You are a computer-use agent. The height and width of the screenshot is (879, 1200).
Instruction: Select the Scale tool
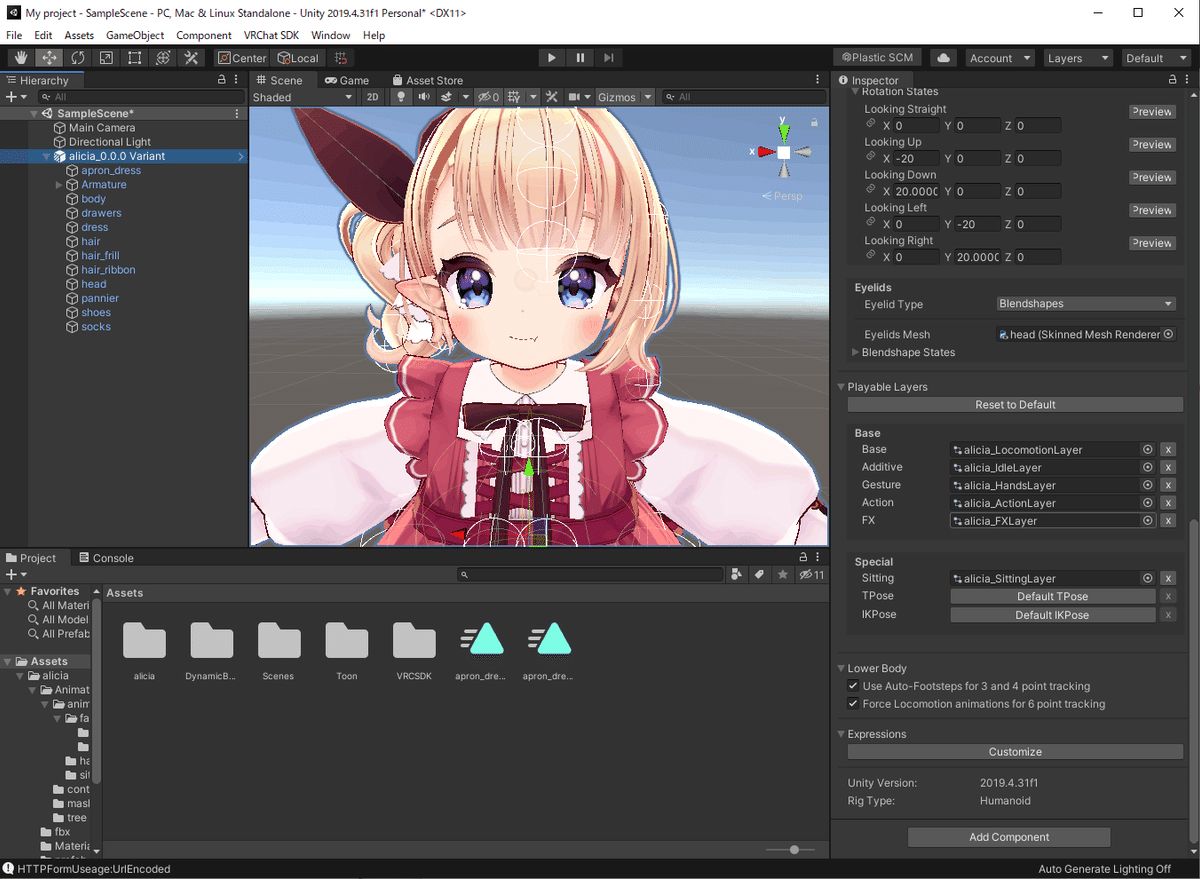[106, 58]
